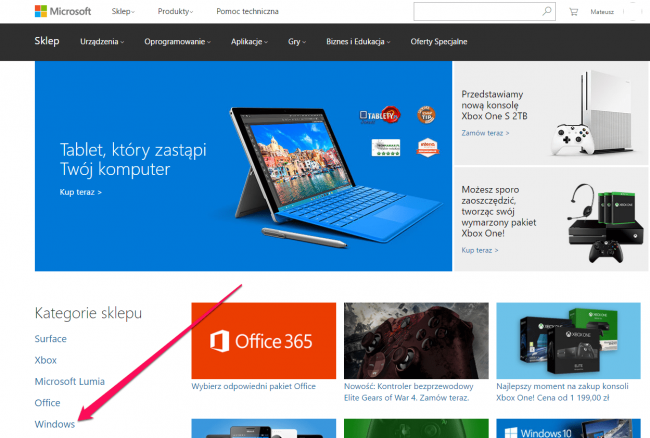Expand the Aplikacje menu
This screenshot has height=438, width=650.
(x=250, y=41)
